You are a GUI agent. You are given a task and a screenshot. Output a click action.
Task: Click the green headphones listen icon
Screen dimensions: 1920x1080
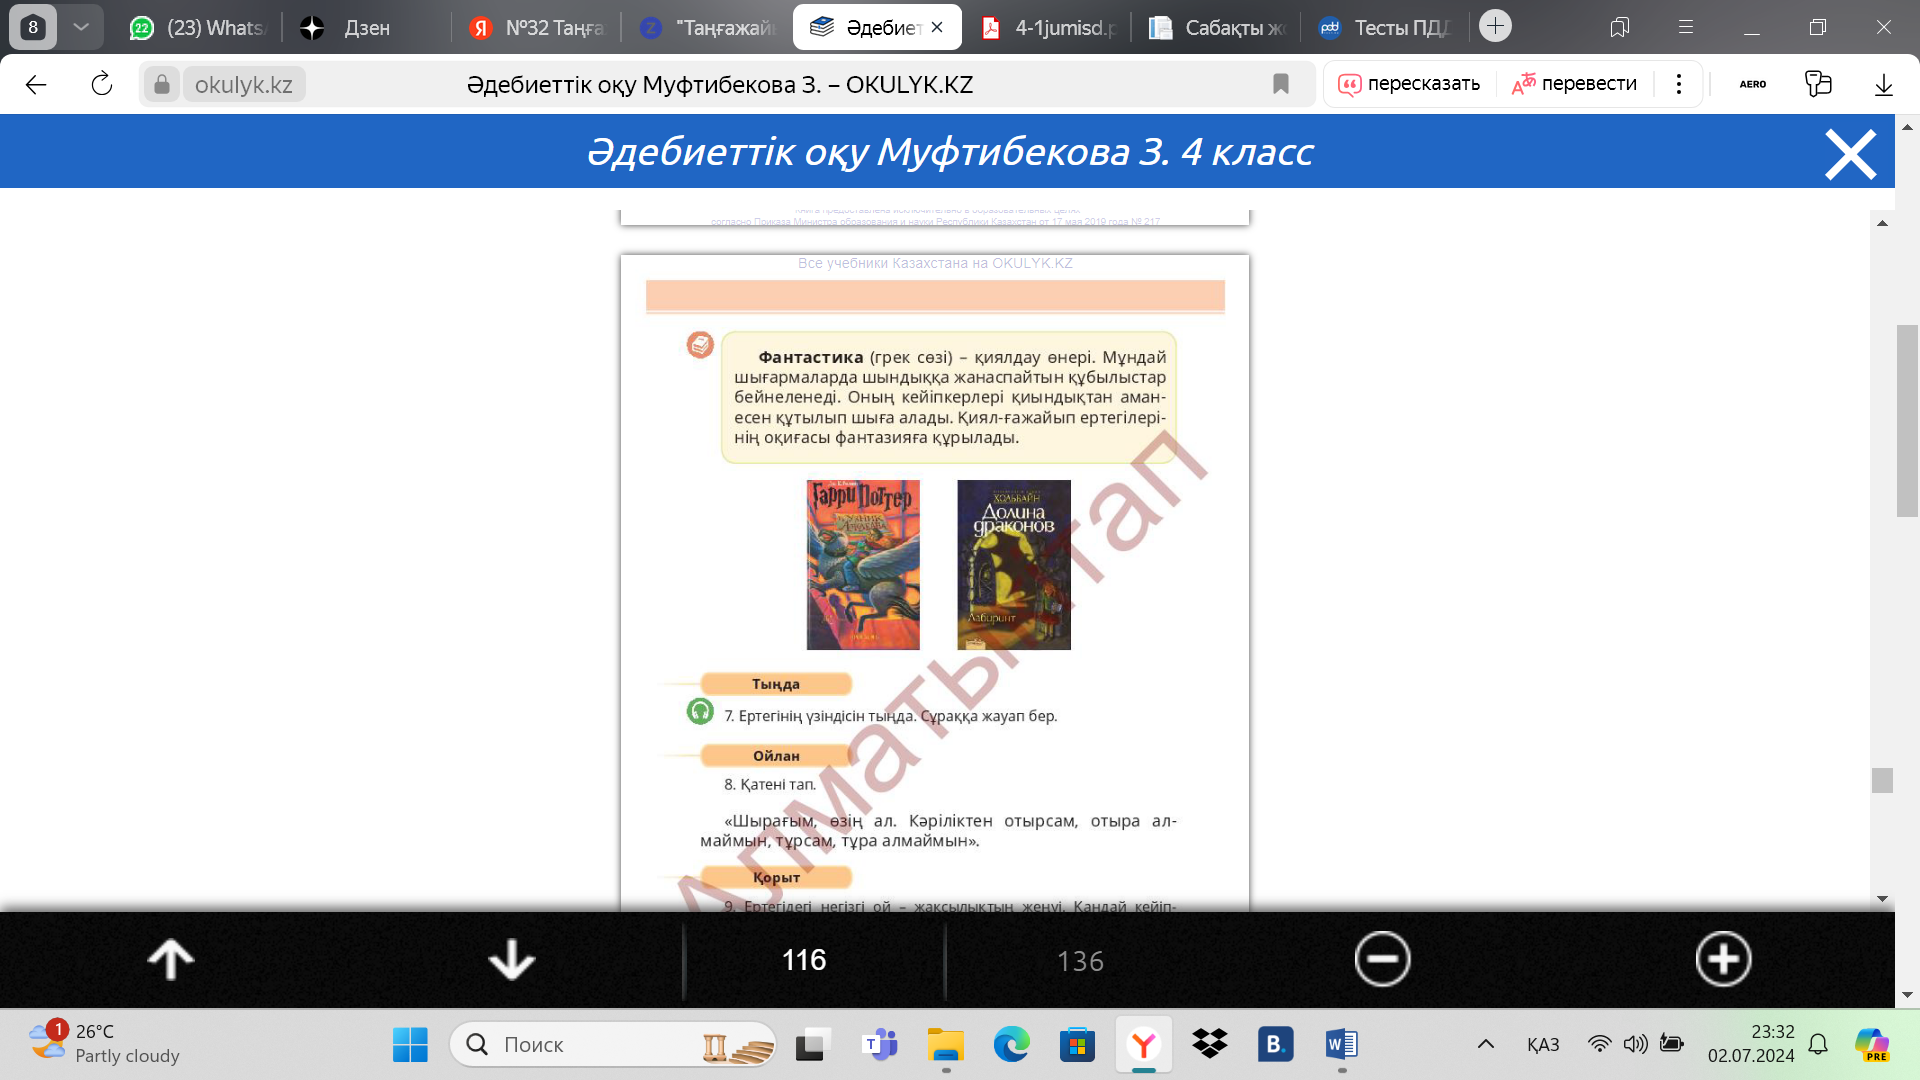click(700, 712)
